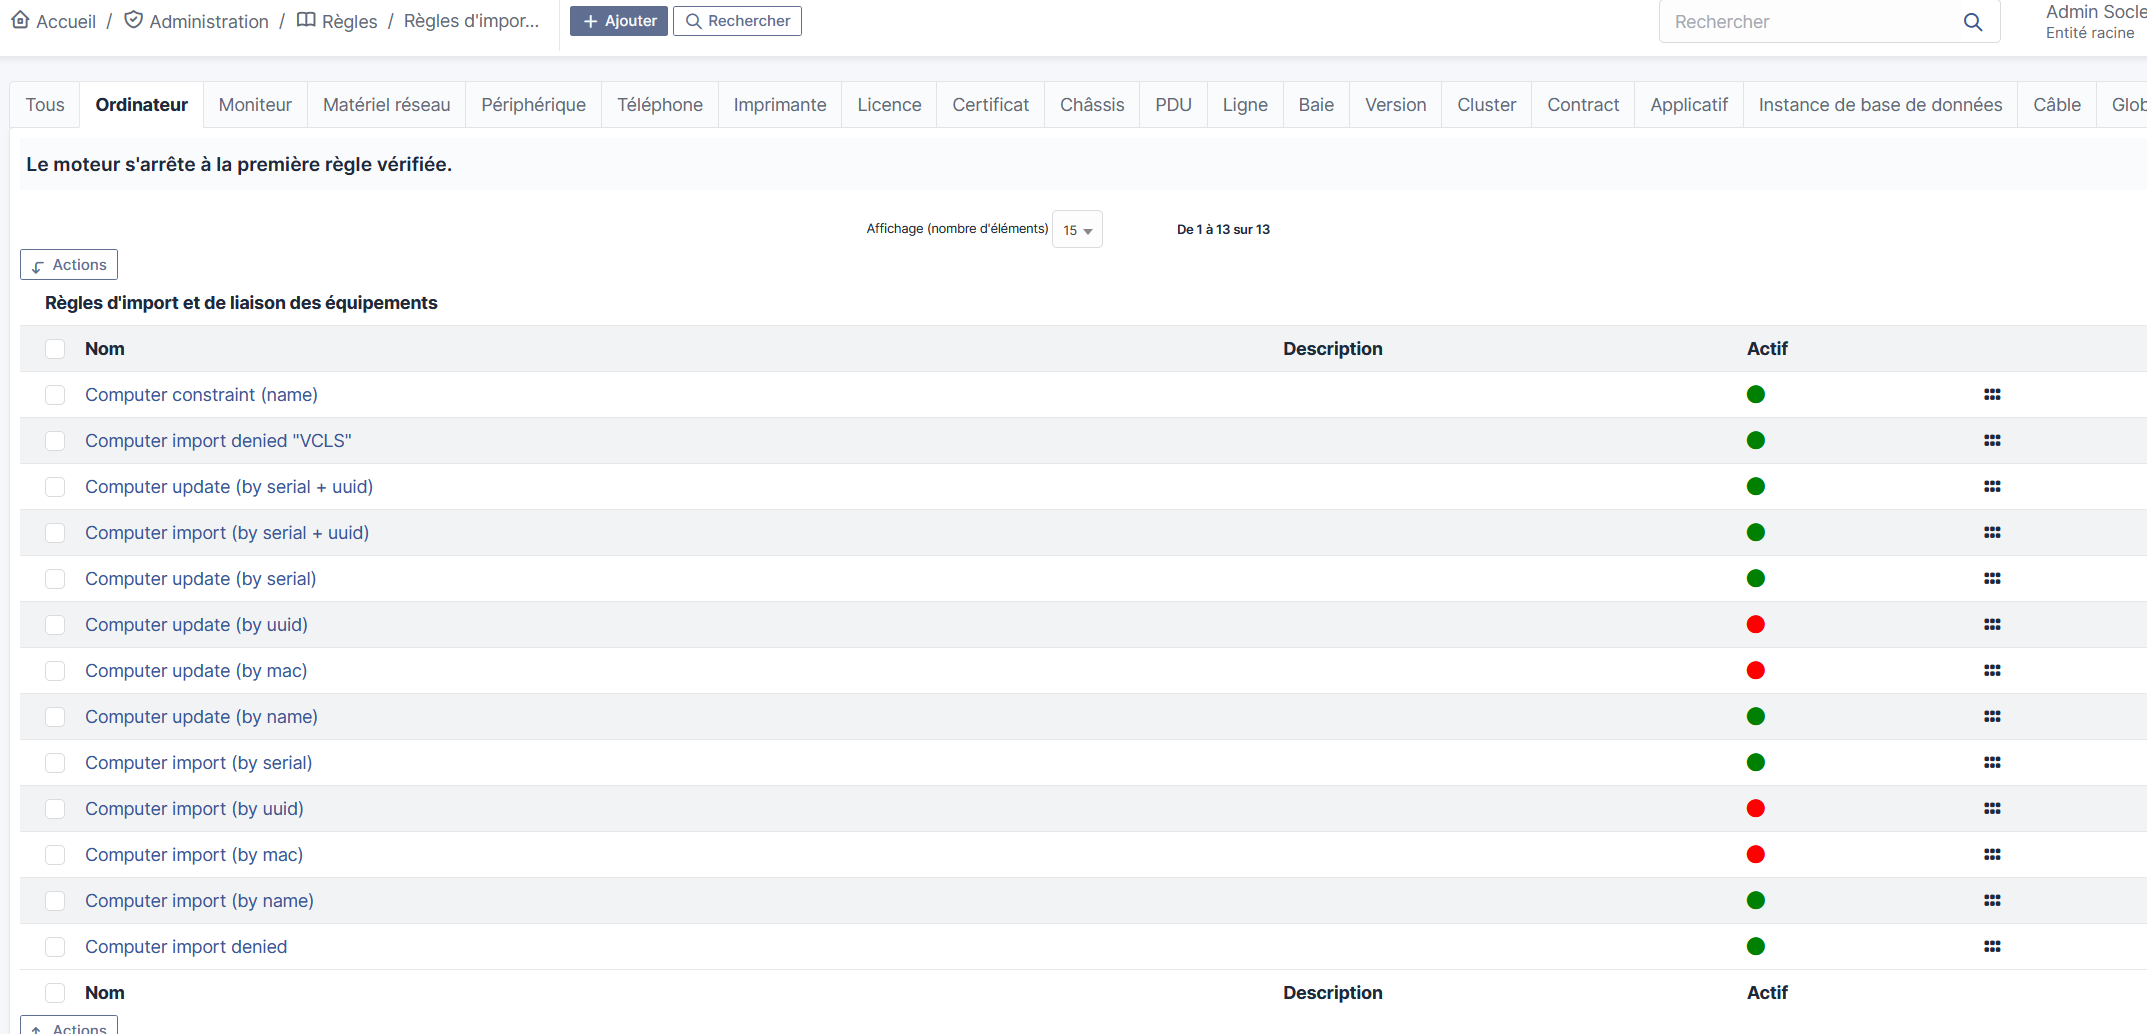This screenshot has width=2147, height=1034.
Task: Open the upper Actions dropdown button
Action: click(69, 265)
